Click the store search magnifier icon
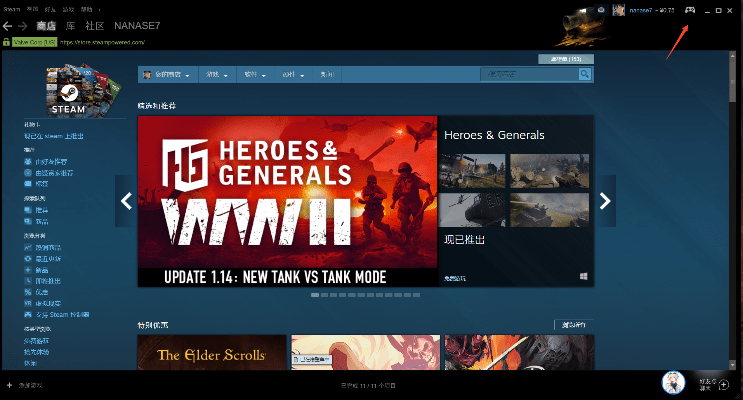This screenshot has height=400, width=743. (585, 74)
